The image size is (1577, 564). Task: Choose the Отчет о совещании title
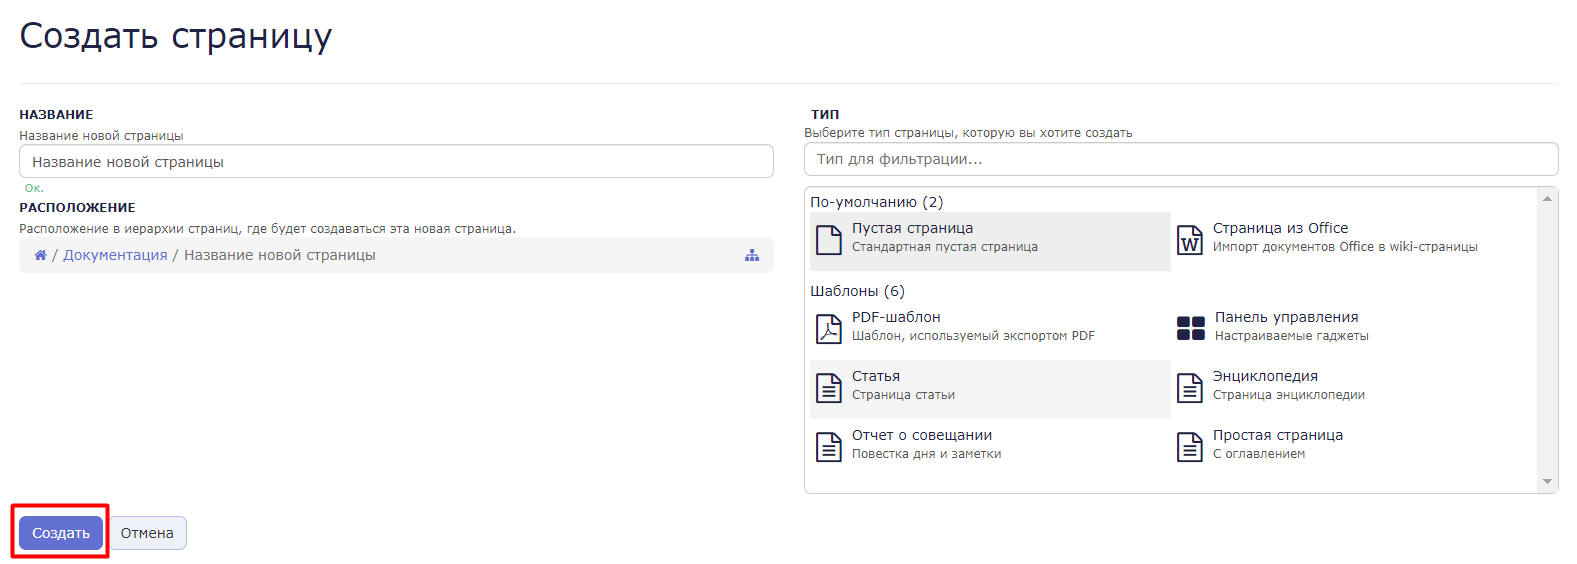922,435
